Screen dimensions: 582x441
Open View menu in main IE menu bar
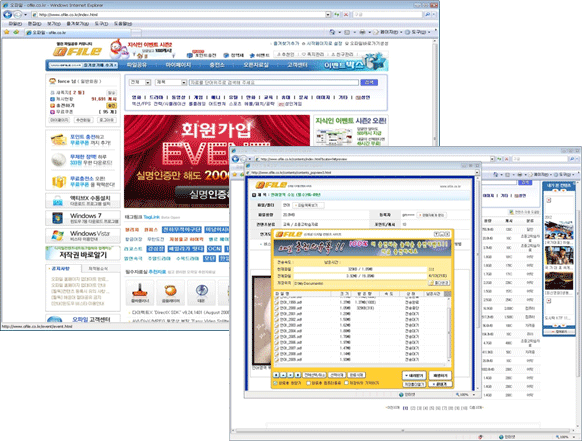54,23
